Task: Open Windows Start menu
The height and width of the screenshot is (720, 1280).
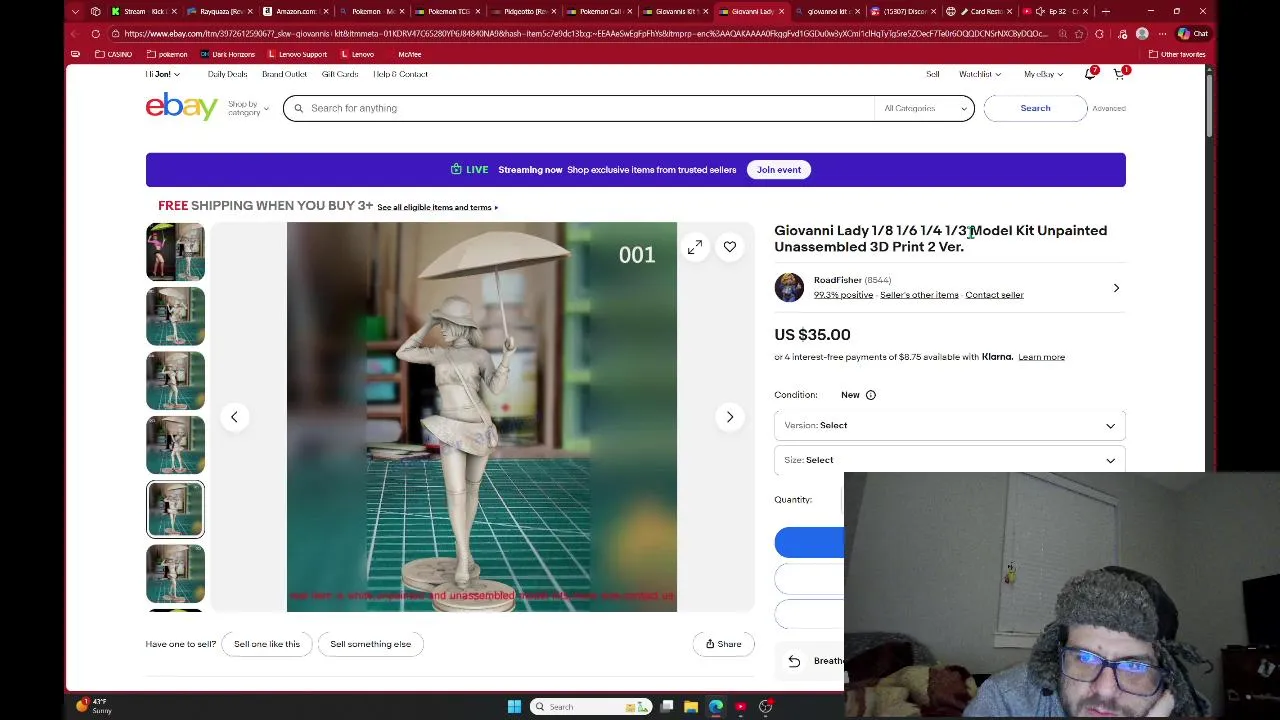Action: pos(514,706)
